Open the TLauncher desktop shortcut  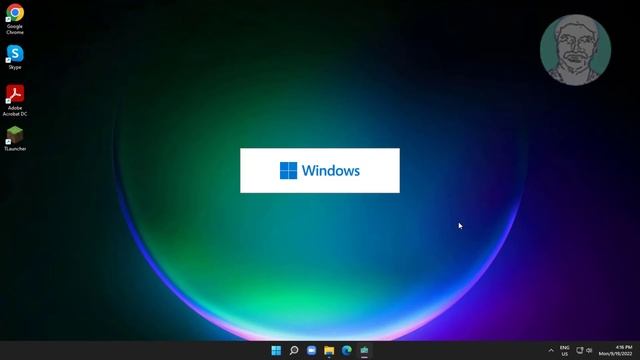15,139
